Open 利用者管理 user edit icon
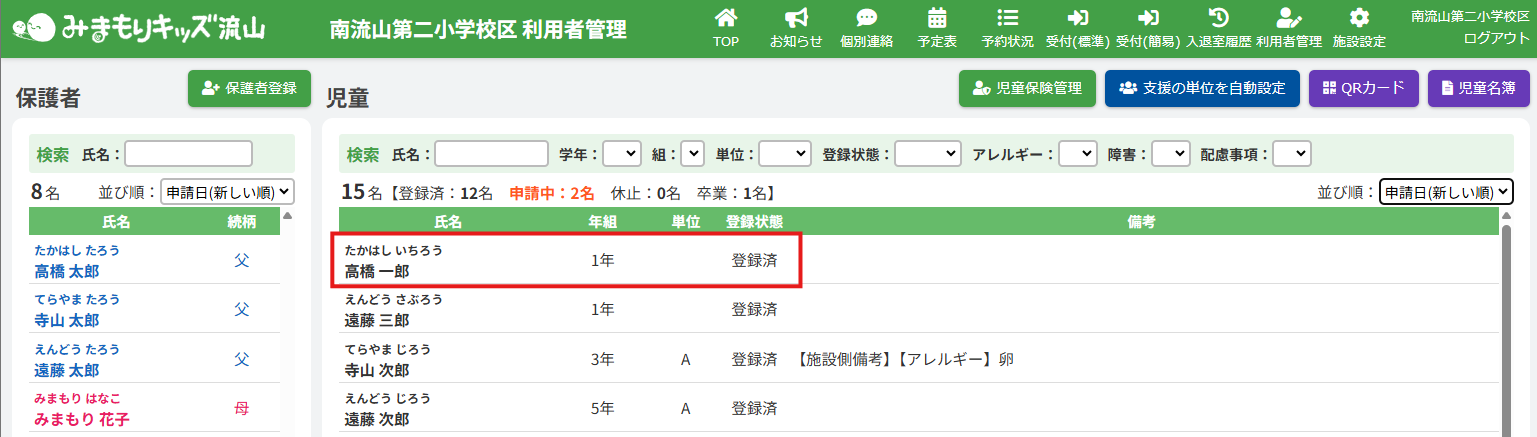 click(x=1288, y=28)
